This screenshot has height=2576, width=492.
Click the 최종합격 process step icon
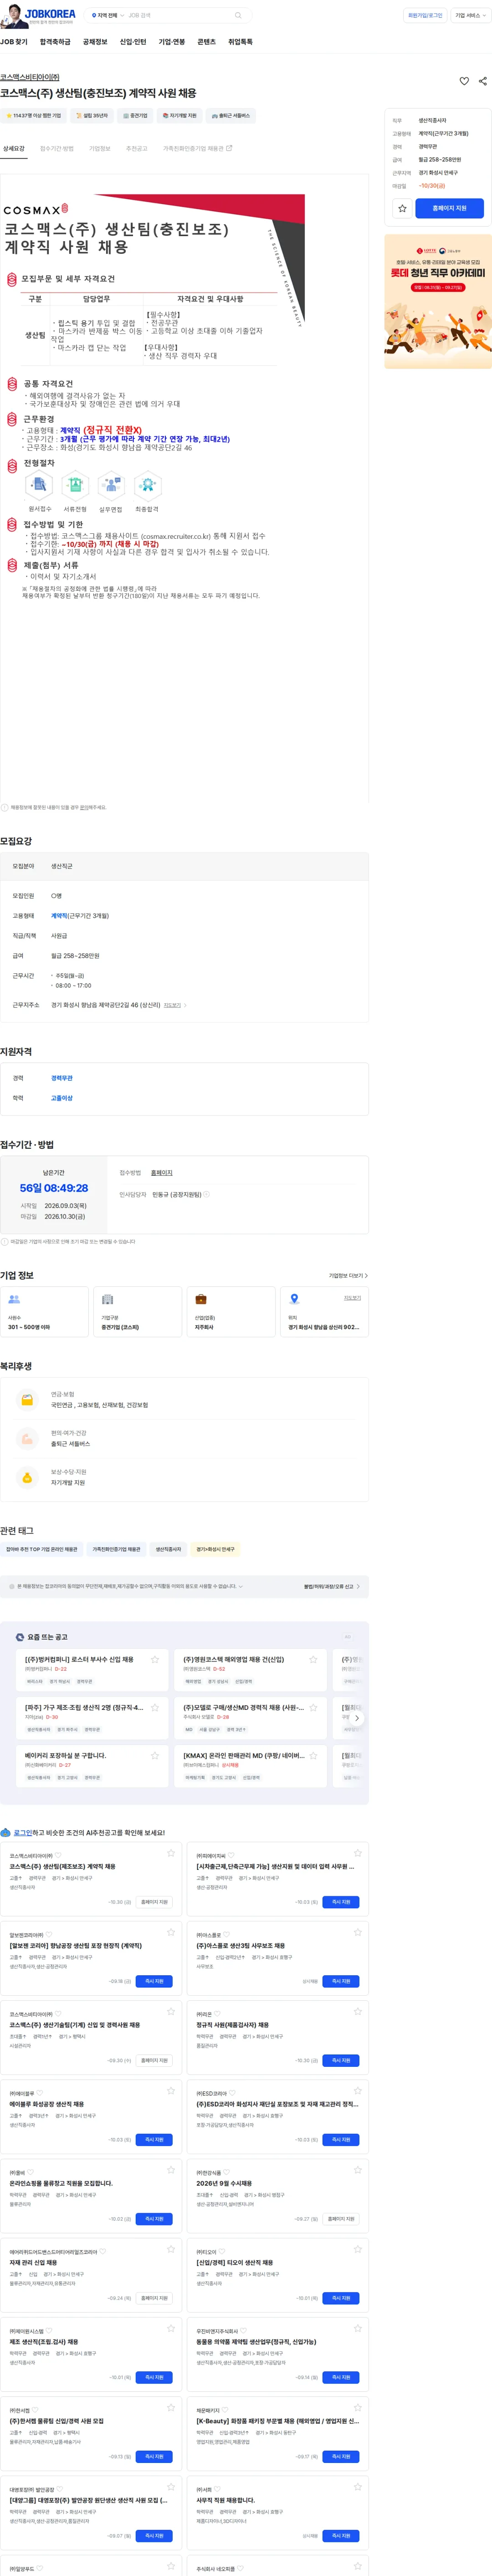[x=147, y=485]
